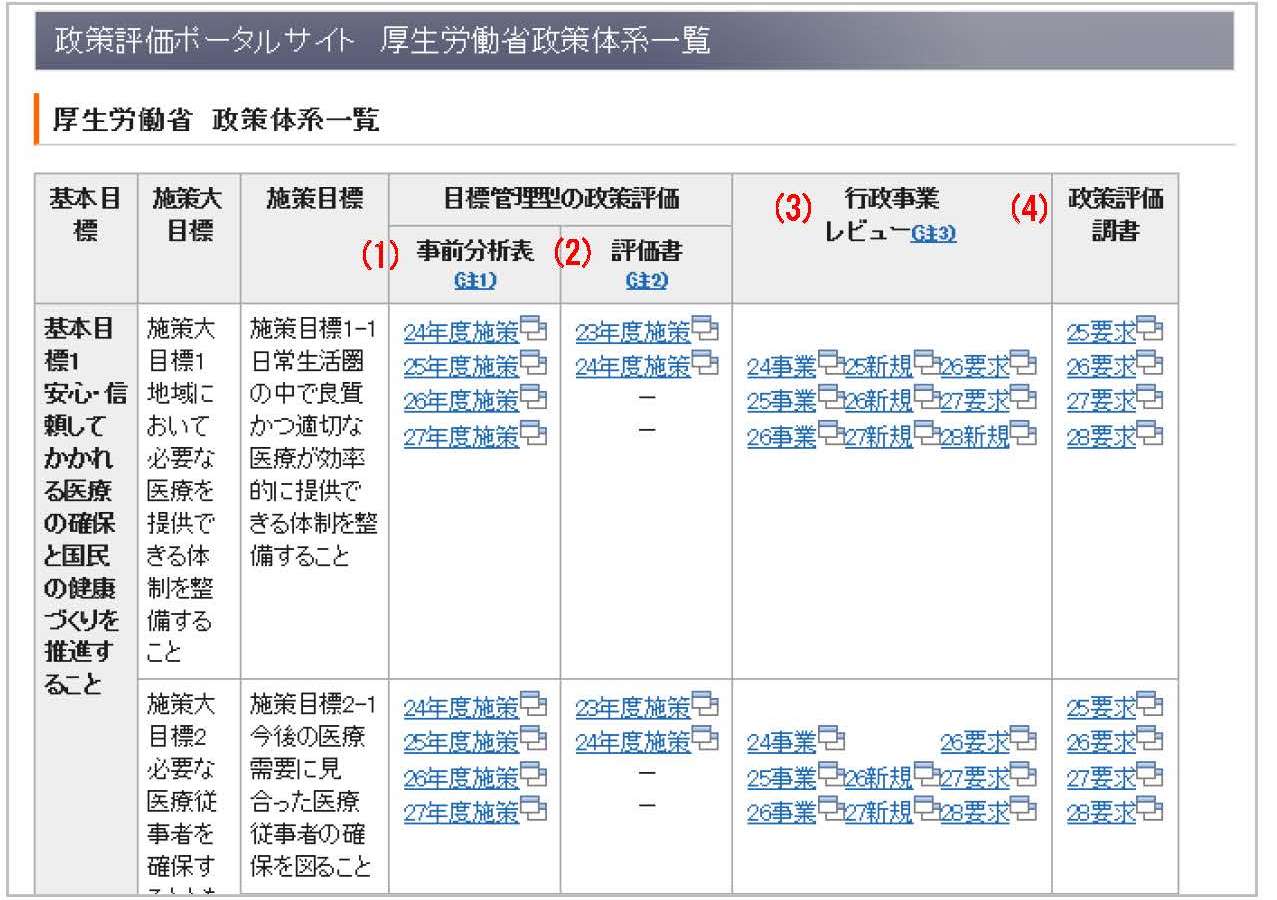
Task: Open 事前分析表 24年度施策 link in 施策目標2-1 row
Action: [462, 707]
